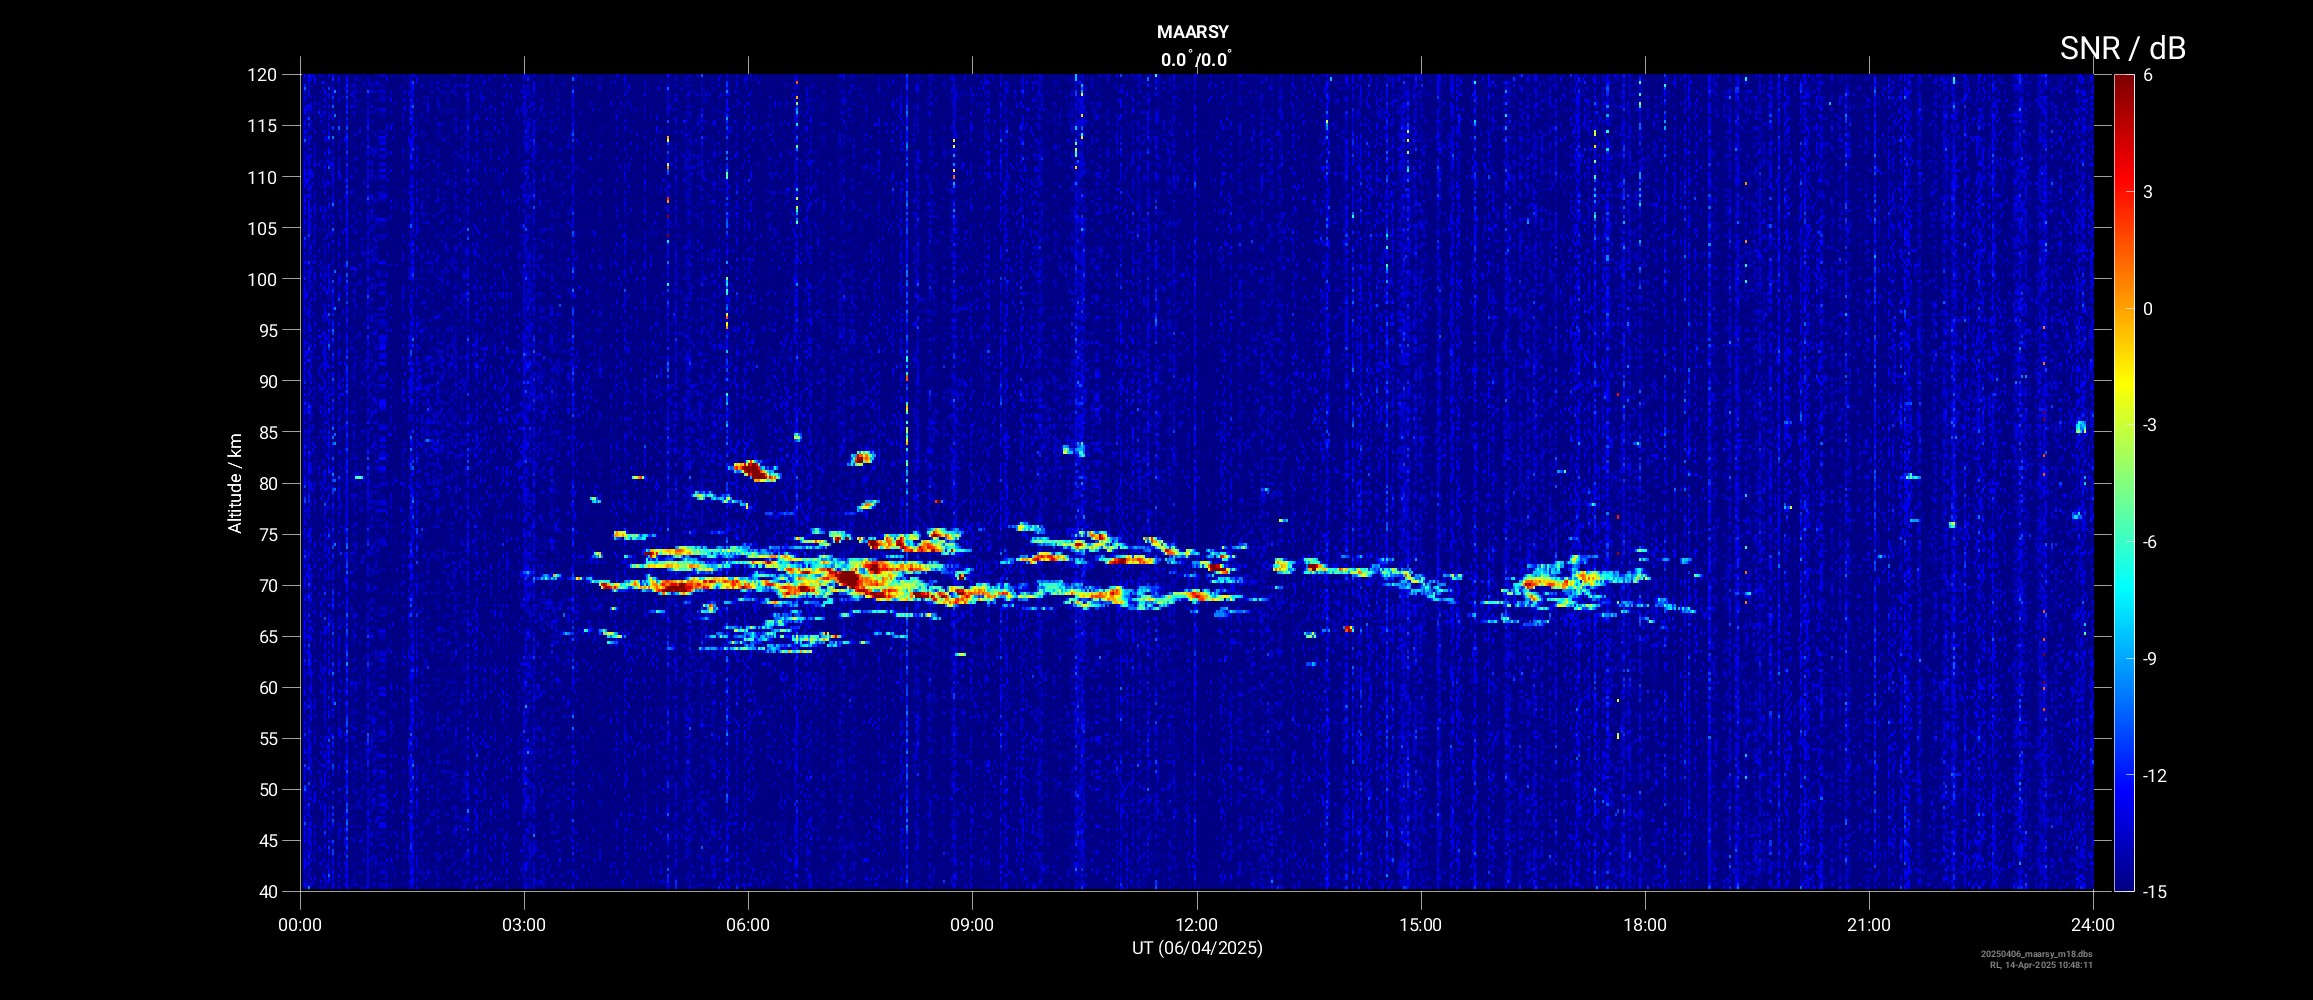Click the altitude tick label 95
The height and width of the screenshot is (1000, 2313).
pyautogui.click(x=267, y=330)
